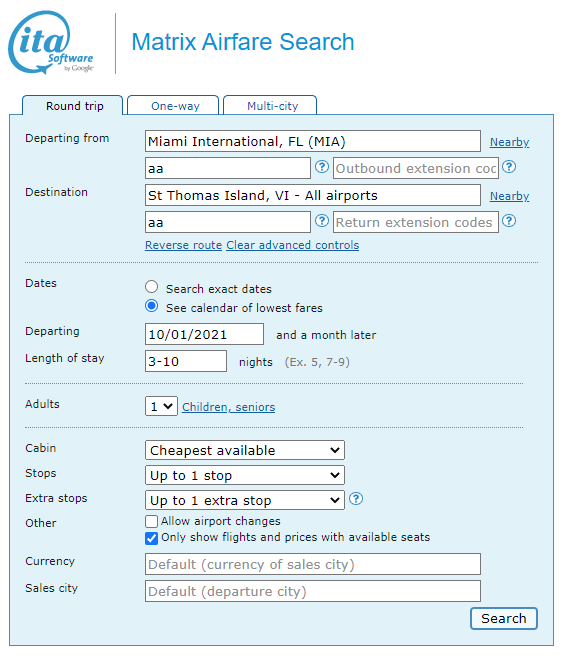563x662 pixels.
Task: Switch to the One-way tab
Action: click(173, 106)
